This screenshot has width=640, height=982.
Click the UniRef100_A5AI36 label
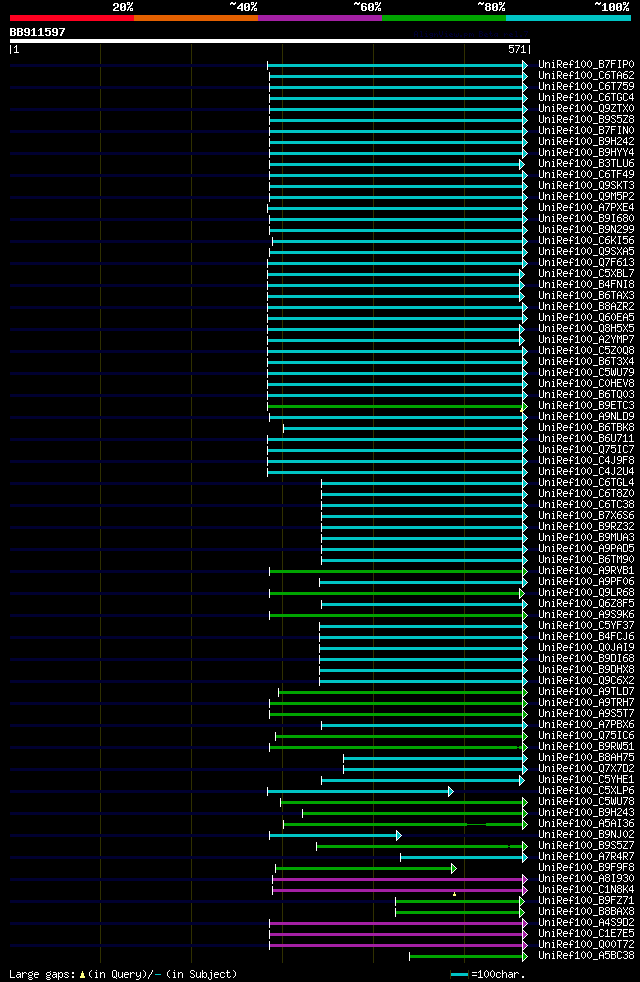coord(586,824)
